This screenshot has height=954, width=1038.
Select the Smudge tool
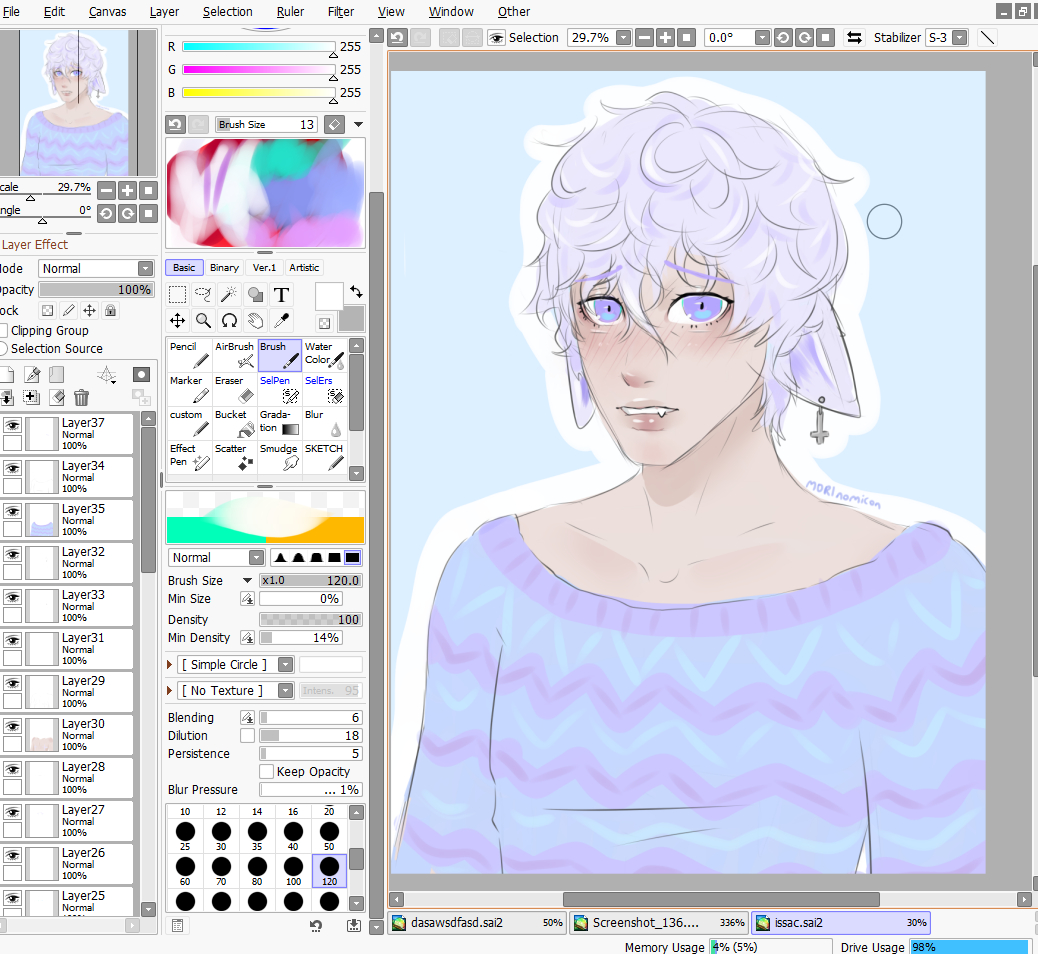click(x=280, y=457)
